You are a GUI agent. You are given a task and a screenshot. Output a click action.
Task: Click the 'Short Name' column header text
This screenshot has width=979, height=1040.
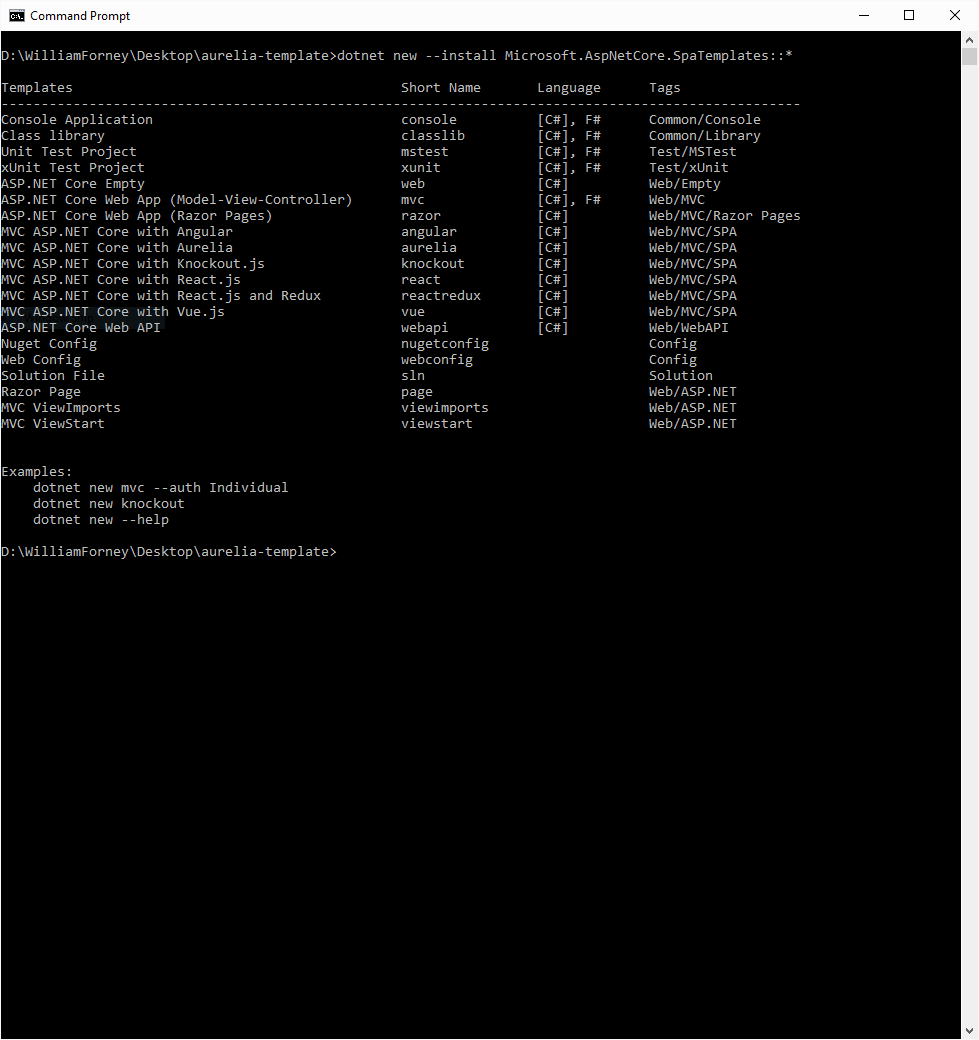pos(441,88)
